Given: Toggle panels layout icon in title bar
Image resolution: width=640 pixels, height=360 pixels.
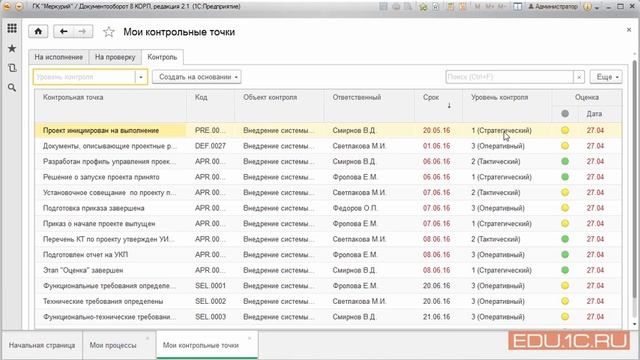Looking at the screenshot, I should tap(517, 7).
